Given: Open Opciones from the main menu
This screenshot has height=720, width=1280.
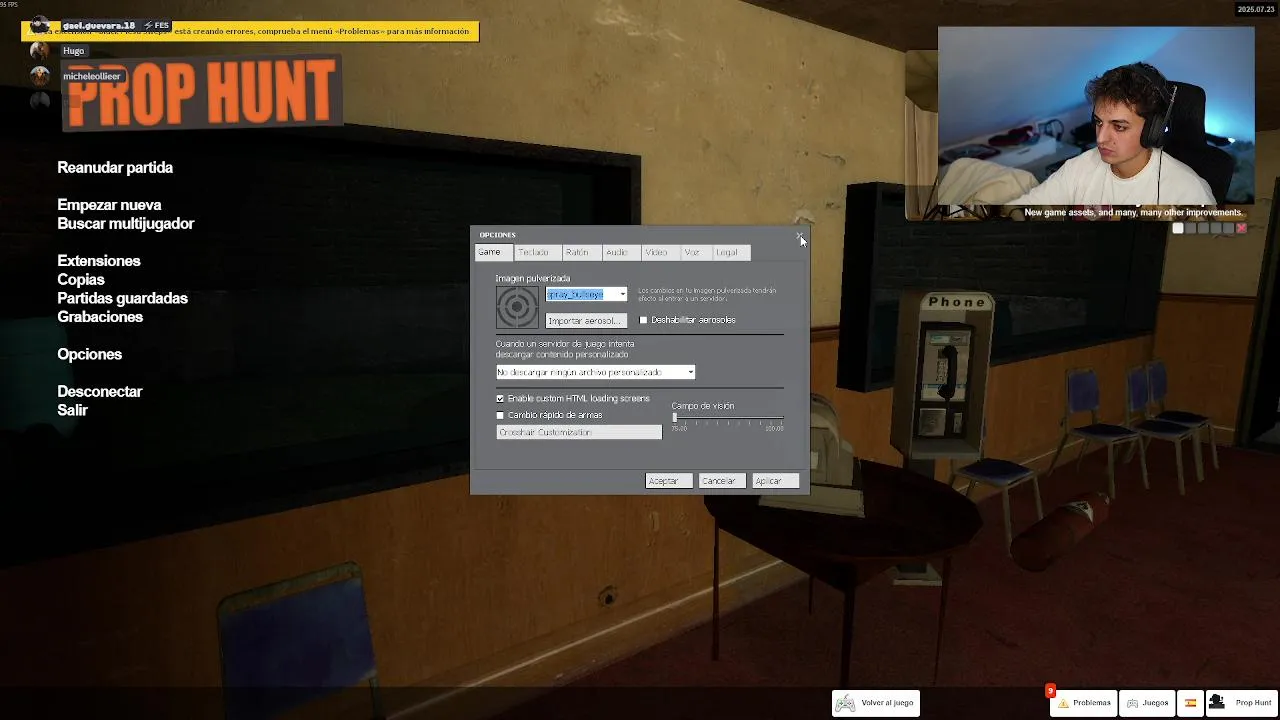Looking at the screenshot, I should pos(90,354).
